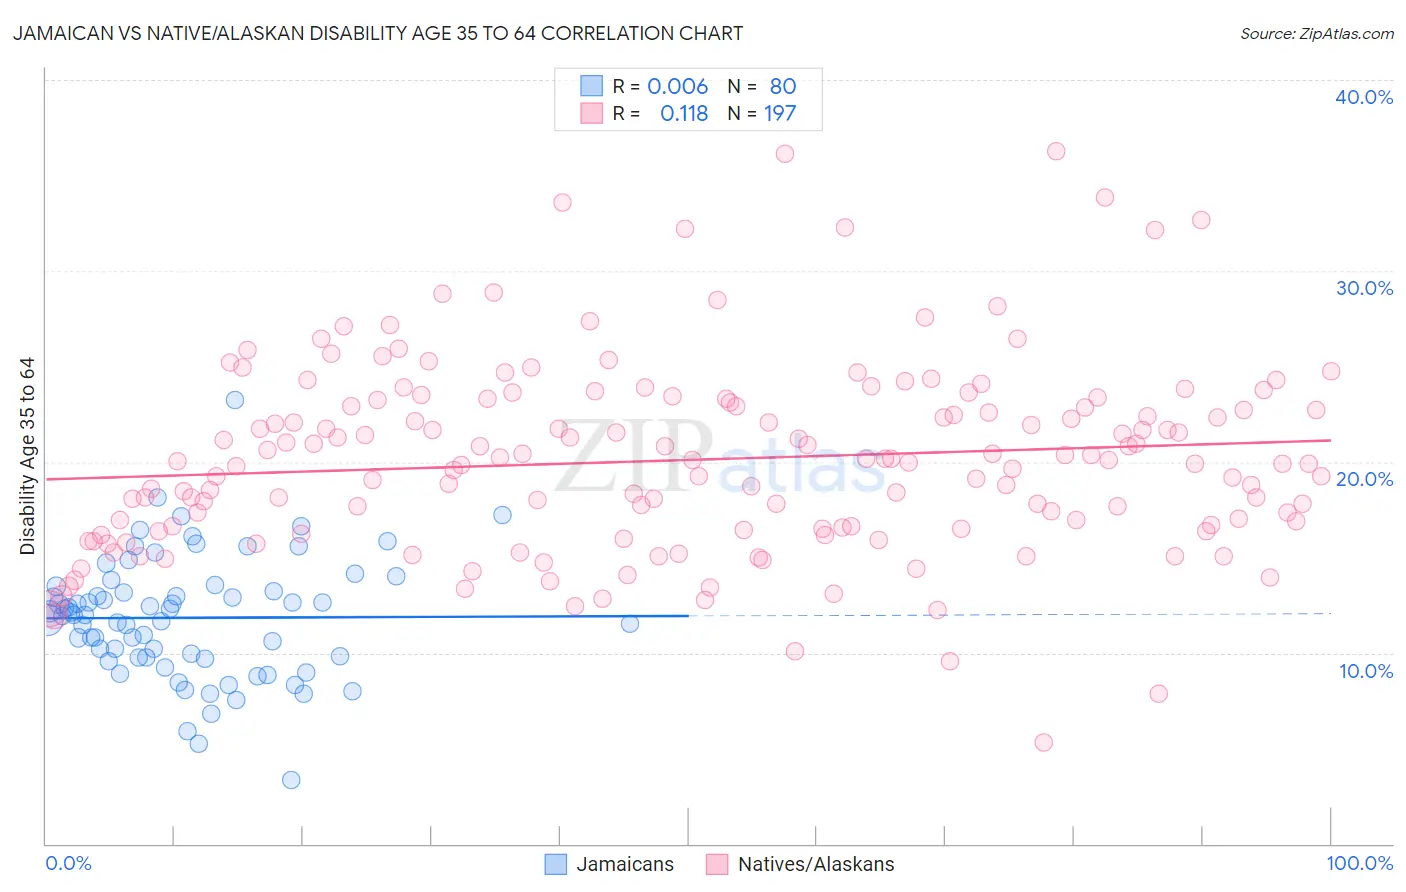
Task: Click the pink swatch beside R = 0.118
Action: 591,113
